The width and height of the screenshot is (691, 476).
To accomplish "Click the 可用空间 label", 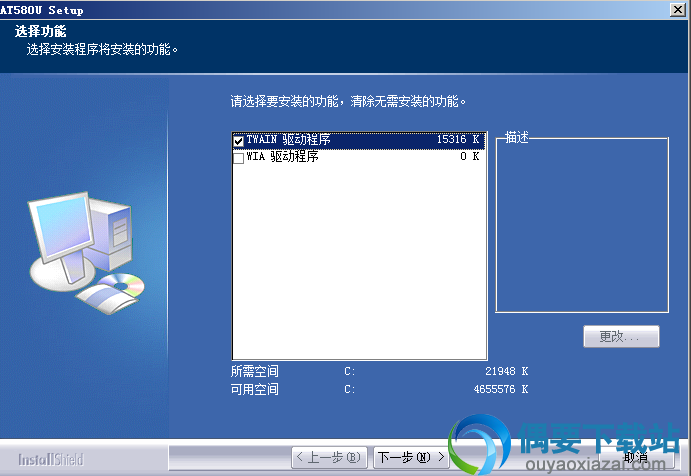I will tap(255, 390).
